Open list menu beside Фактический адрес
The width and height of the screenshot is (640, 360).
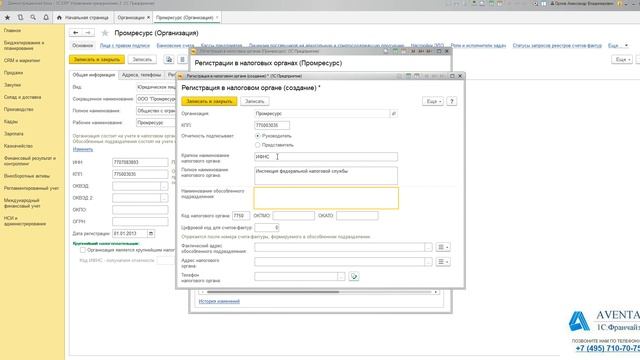click(443, 247)
